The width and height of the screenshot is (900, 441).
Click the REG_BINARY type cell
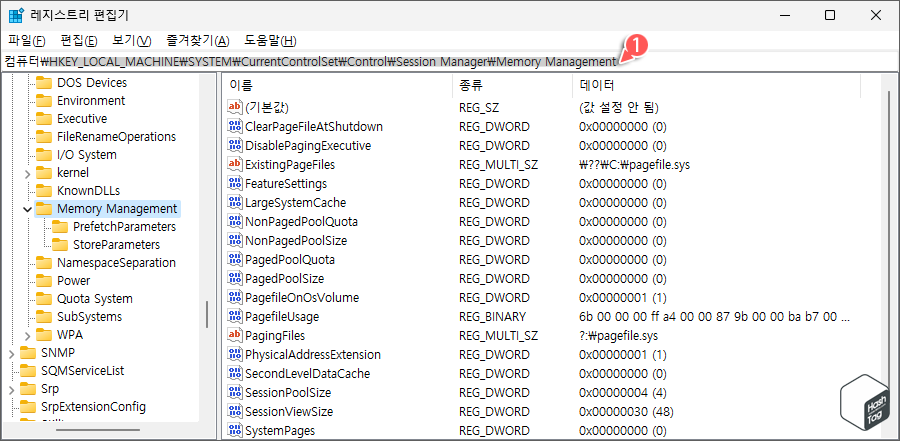pos(492,317)
